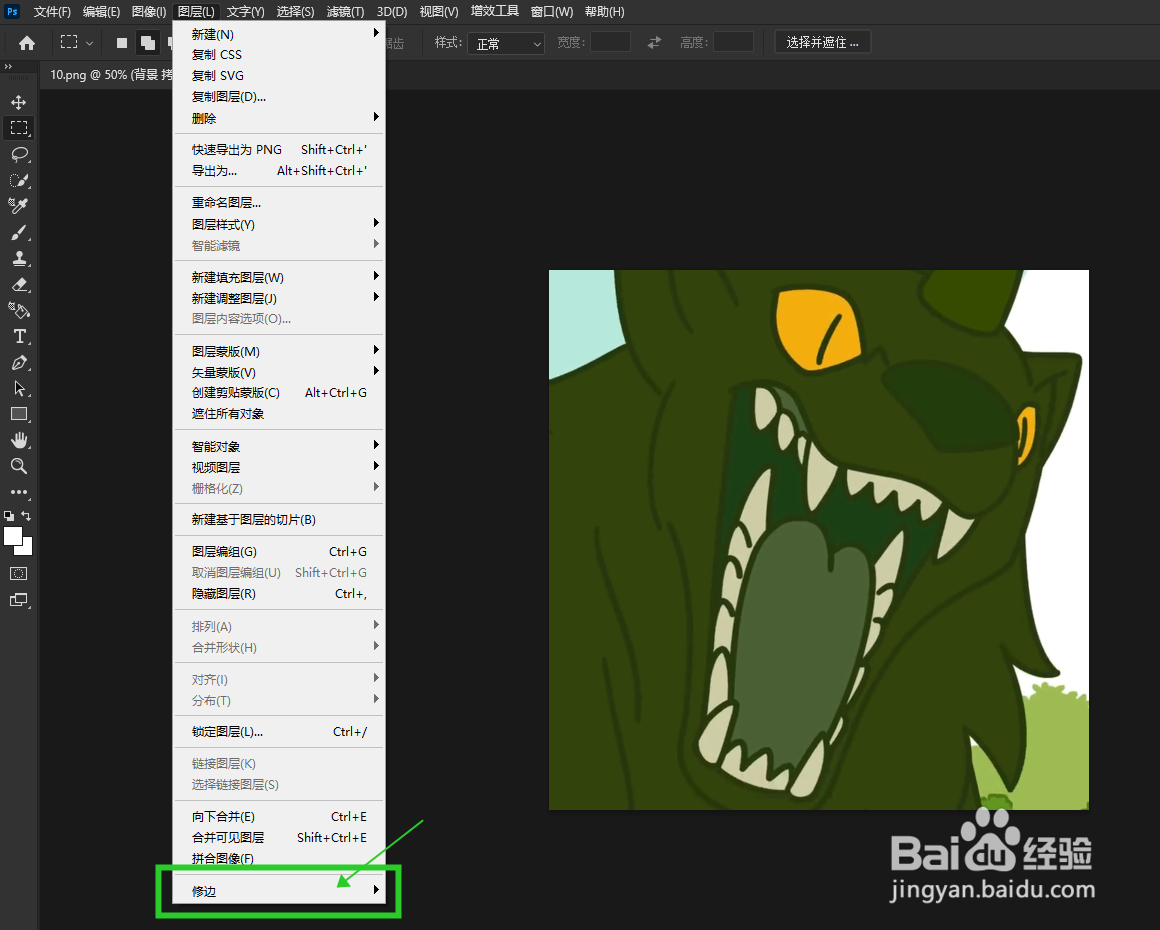
Task: Choose 快速导出为 PNG
Action: [x=279, y=149]
